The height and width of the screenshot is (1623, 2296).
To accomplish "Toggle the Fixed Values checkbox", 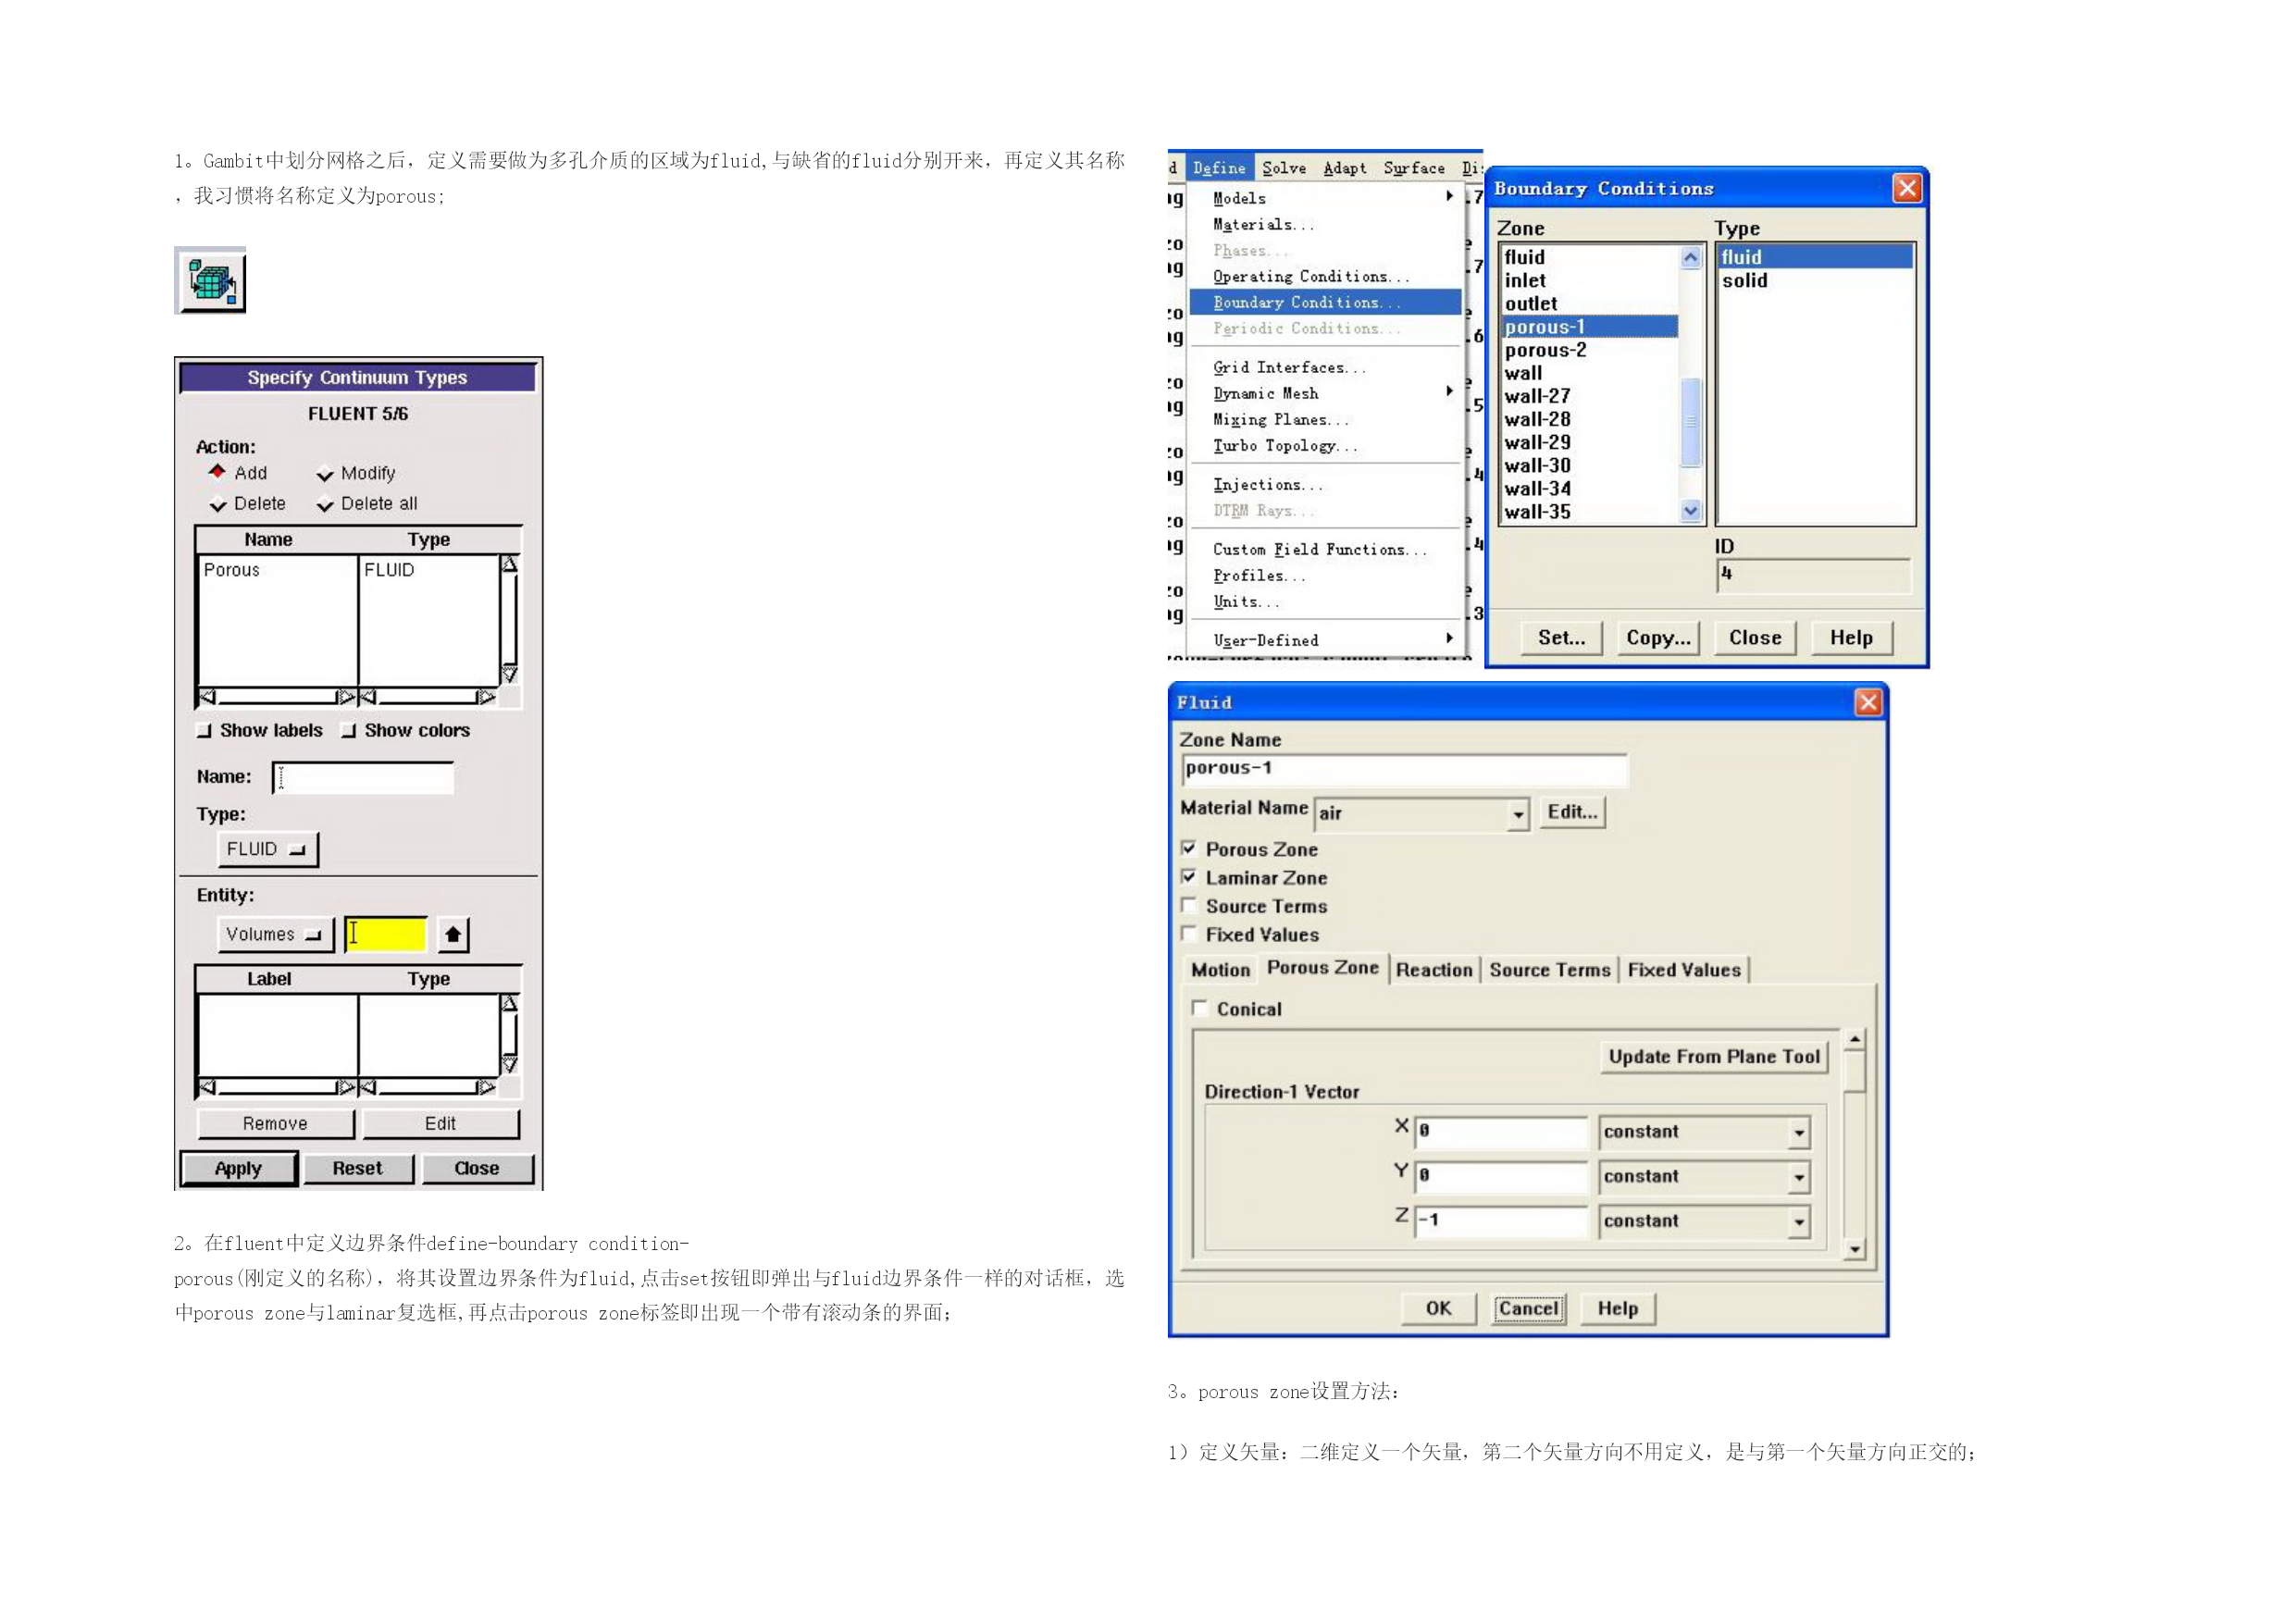I will click(1188, 934).
